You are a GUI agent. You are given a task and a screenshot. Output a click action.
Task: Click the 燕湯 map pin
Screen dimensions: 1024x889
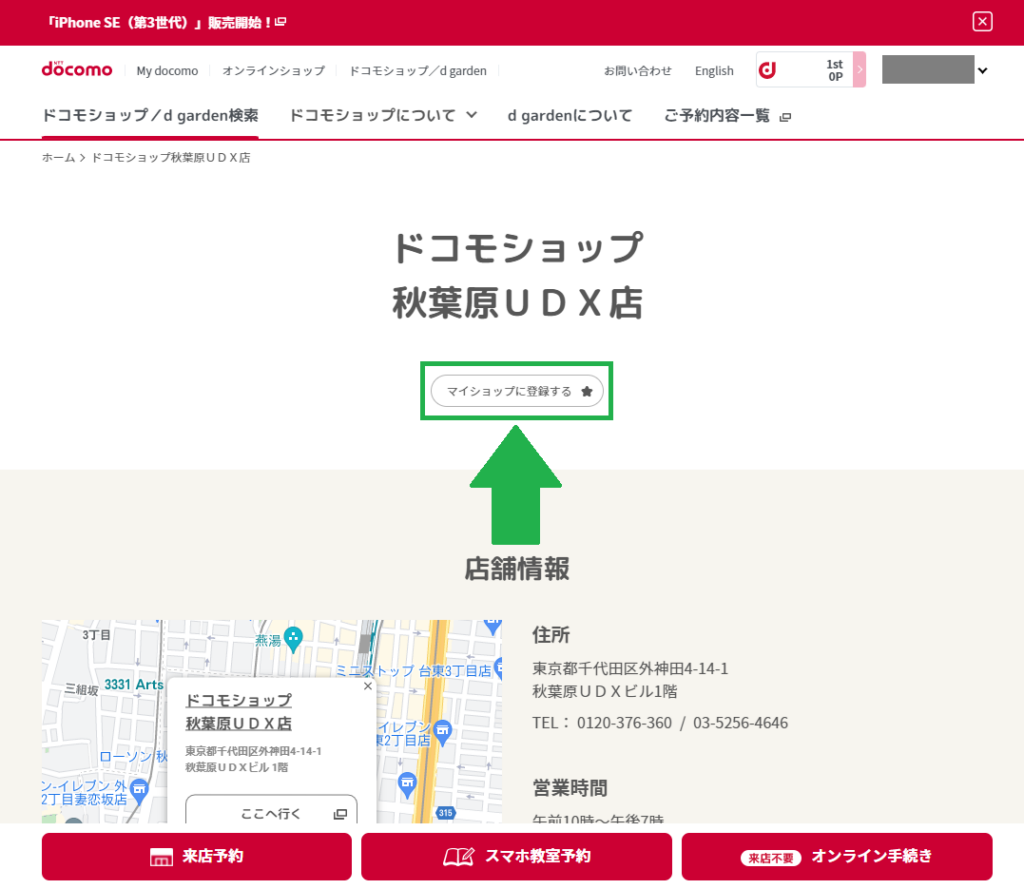[294, 639]
